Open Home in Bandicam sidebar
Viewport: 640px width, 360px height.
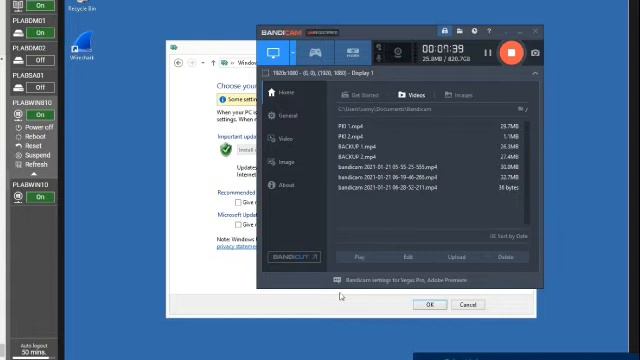(x=281, y=93)
